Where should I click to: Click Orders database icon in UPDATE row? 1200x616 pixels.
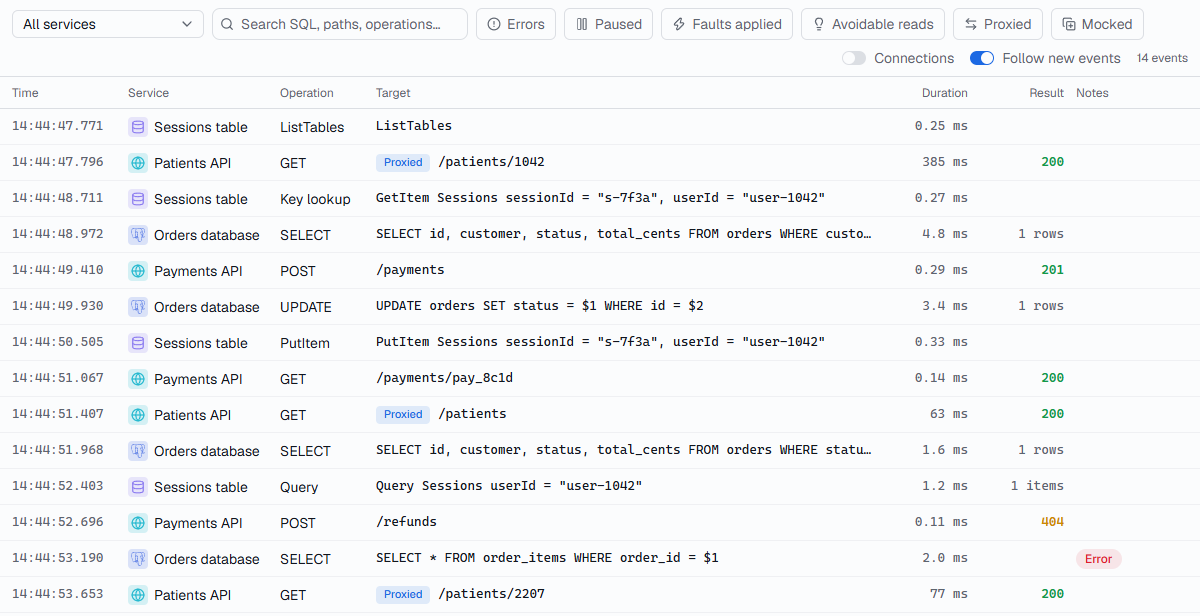coord(138,307)
